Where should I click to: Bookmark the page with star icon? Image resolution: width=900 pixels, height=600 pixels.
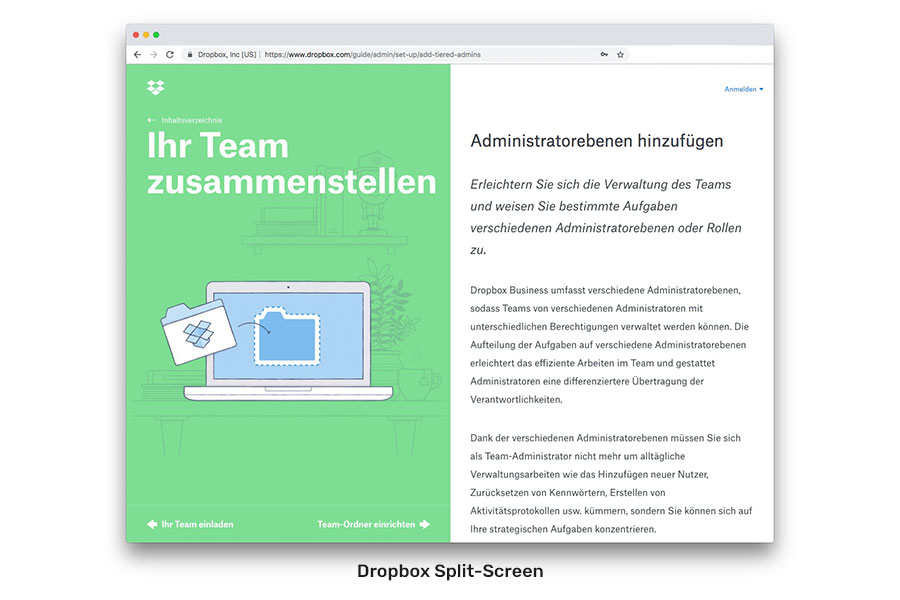[x=620, y=55]
